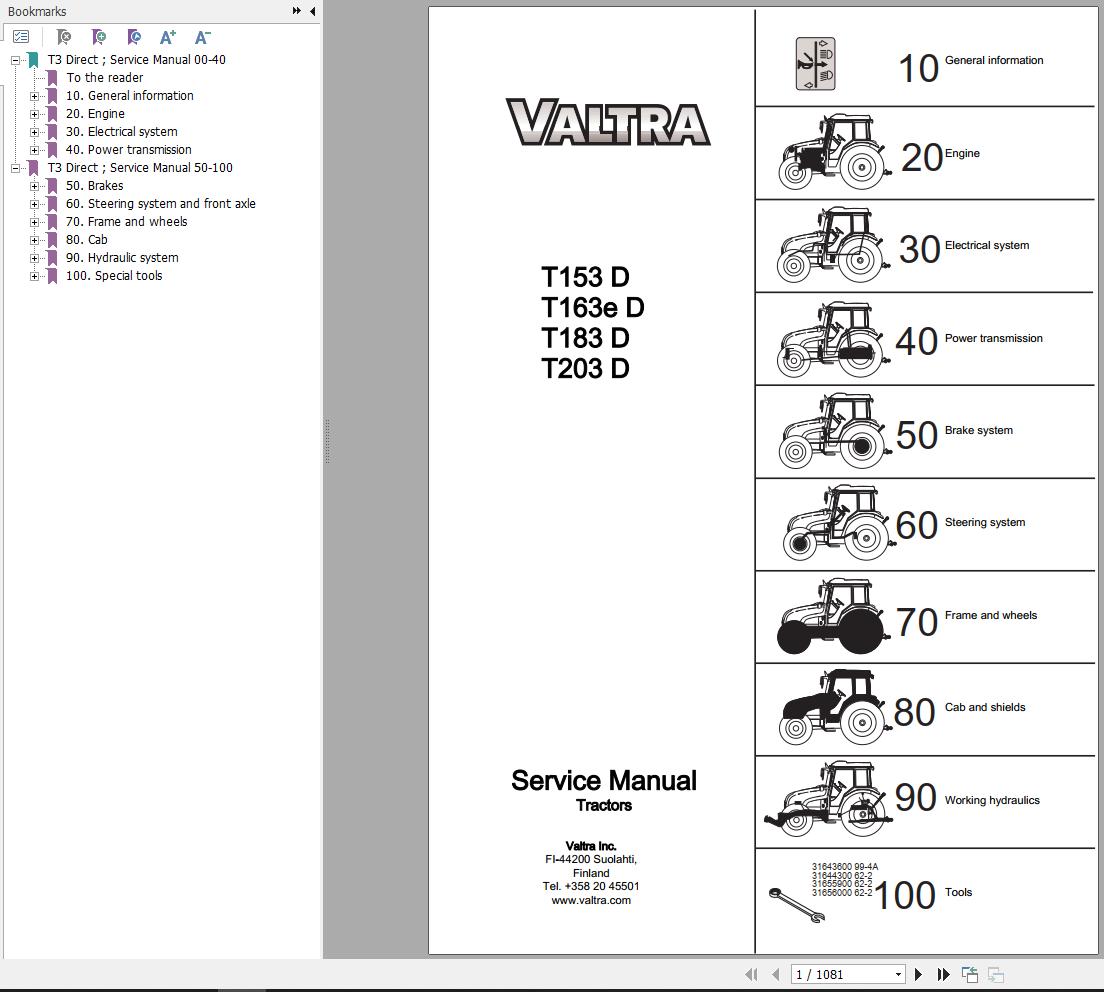Expand the 30. Electrical system bookmark

click(34, 132)
